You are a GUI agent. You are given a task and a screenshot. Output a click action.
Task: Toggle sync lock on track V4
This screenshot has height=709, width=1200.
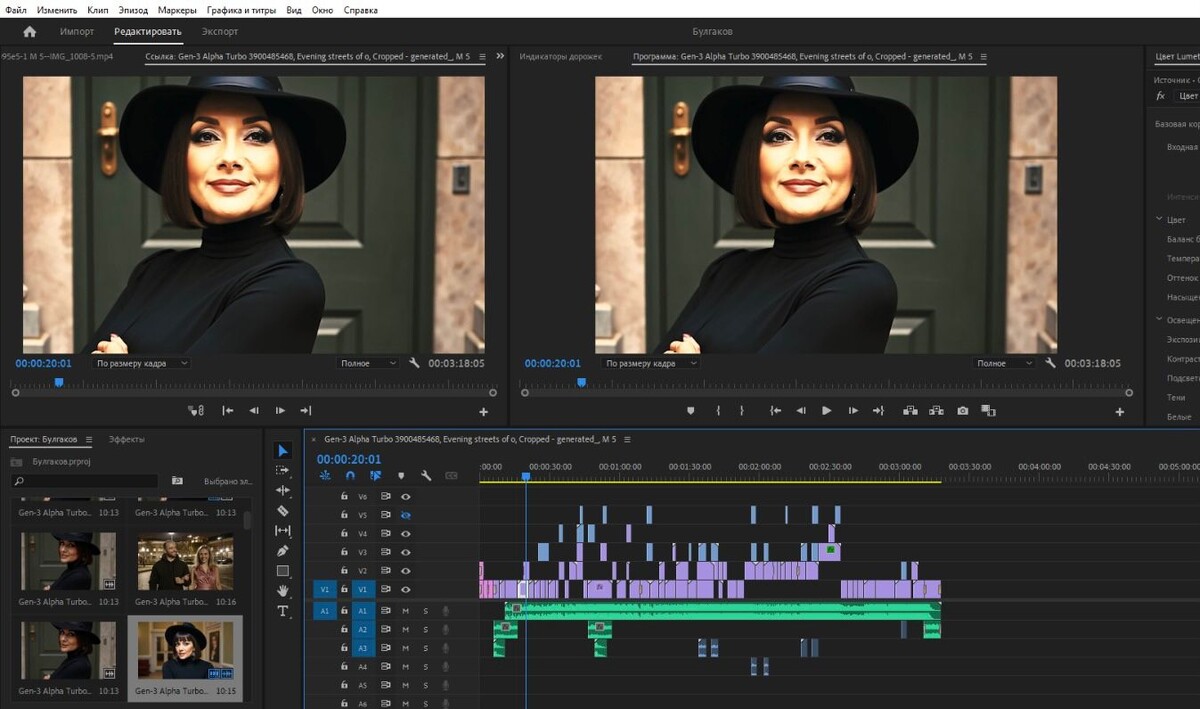tap(385, 534)
